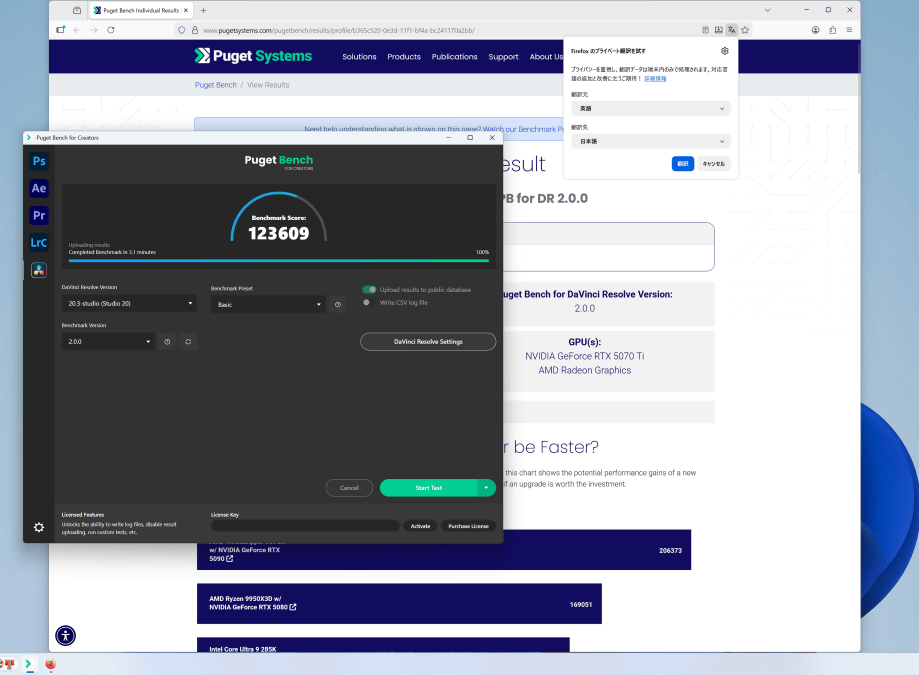Switch to the Lightroom Classic benchmark icon
The width and height of the screenshot is (919, 675).
[x=39, y=242]
